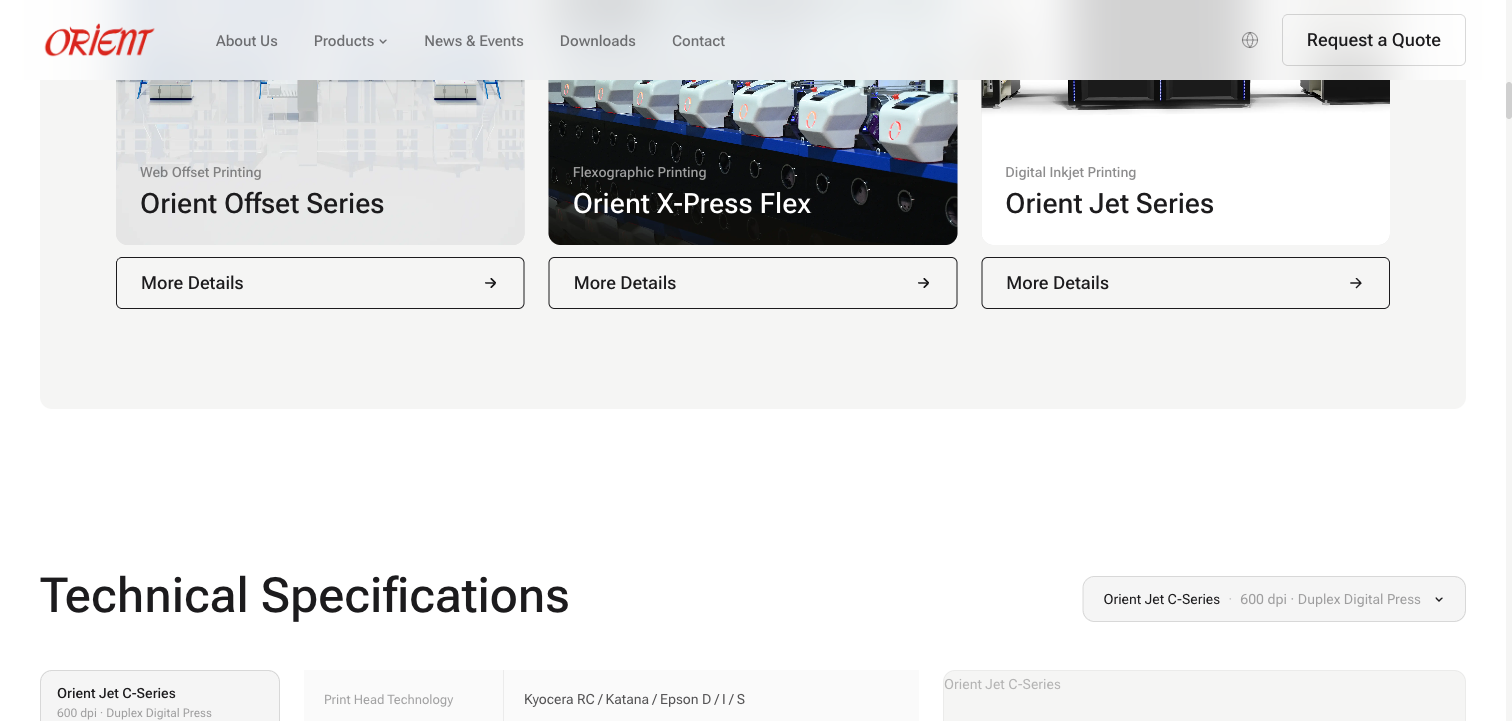Click Request a Quote
This screenshot has height=721, width=1512.
[x=1373, y=40]
